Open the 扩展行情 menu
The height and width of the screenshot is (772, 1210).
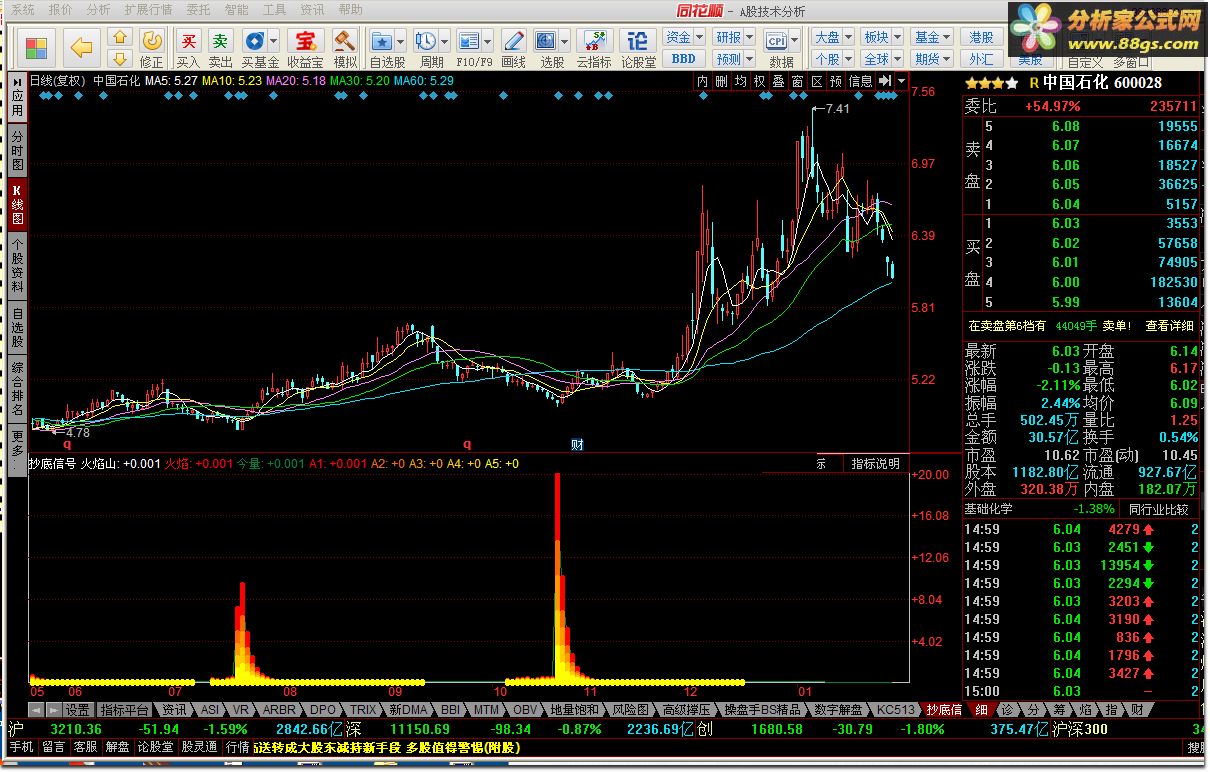[149, 9]
